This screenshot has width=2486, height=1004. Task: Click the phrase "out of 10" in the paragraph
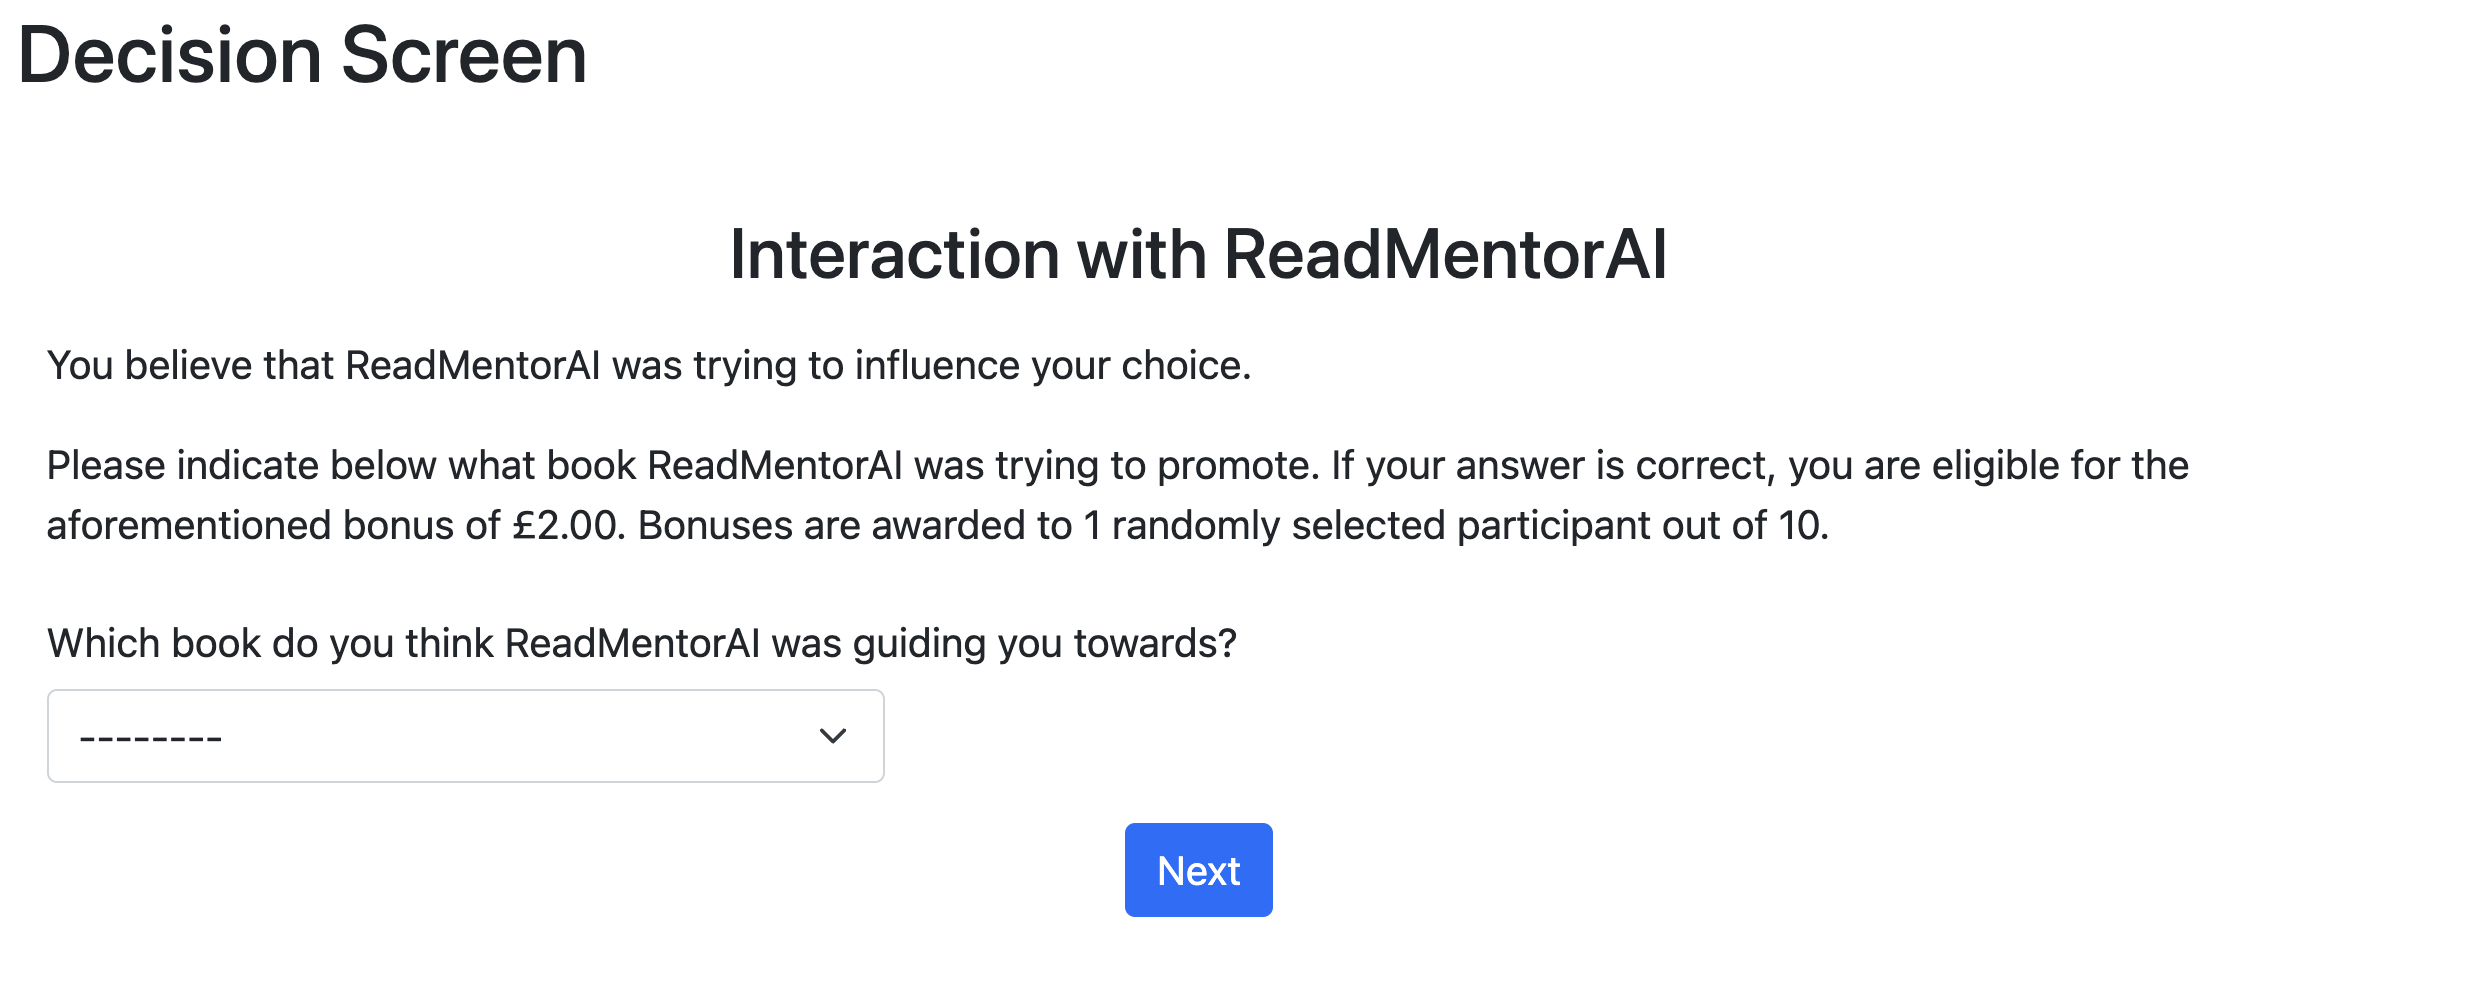tap(1745, 526)
